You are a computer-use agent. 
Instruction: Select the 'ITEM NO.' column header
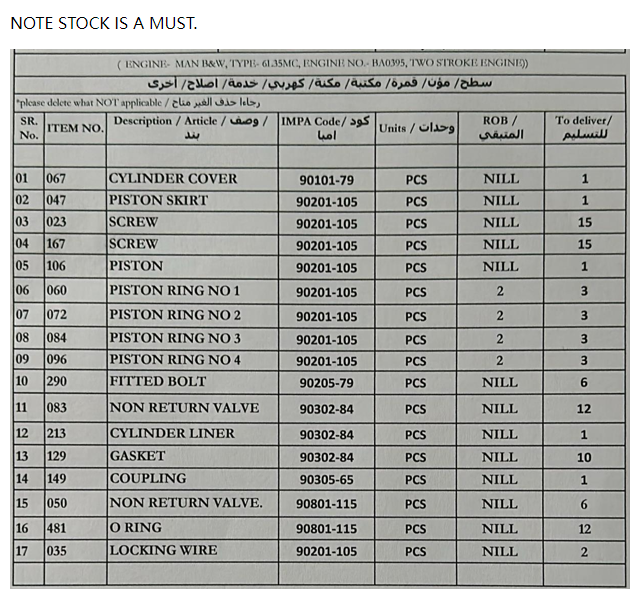point(75,128)
